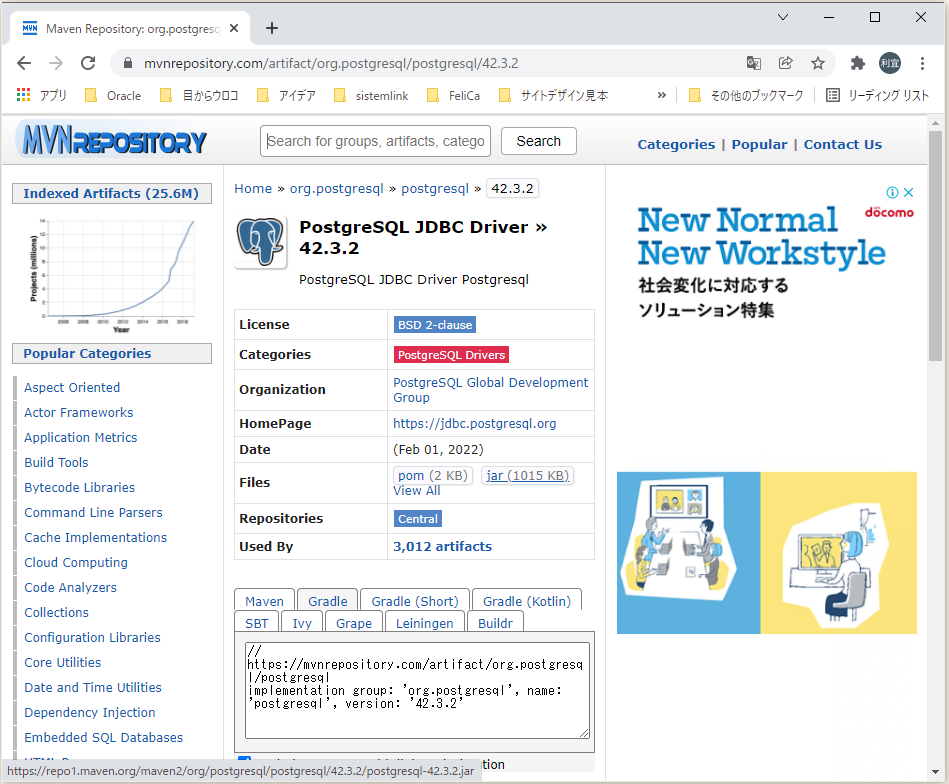This screenshot has height=784, width=949.
Task: Click the lock icon in address bar
Action: tap(126, 62)
